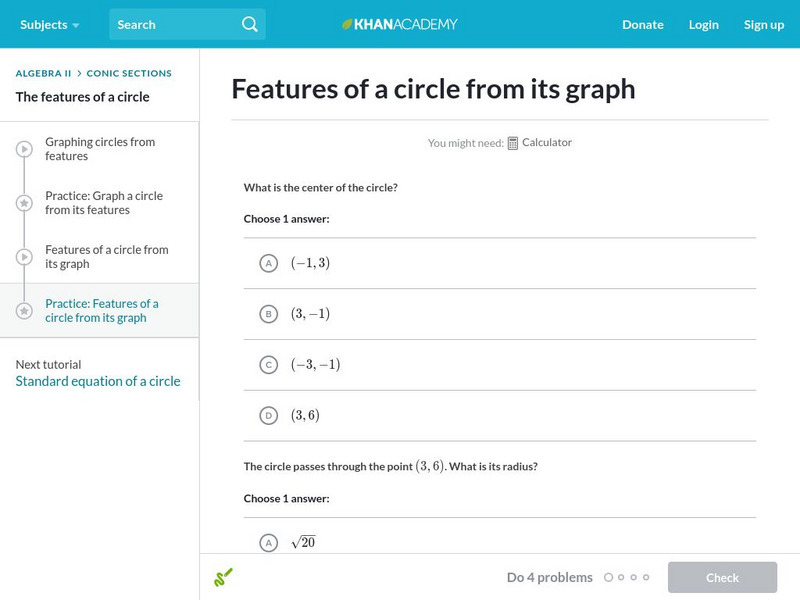The image size is (800, 600).
Task: Click the search magnifier icon
Action: (x=250, y=24)
